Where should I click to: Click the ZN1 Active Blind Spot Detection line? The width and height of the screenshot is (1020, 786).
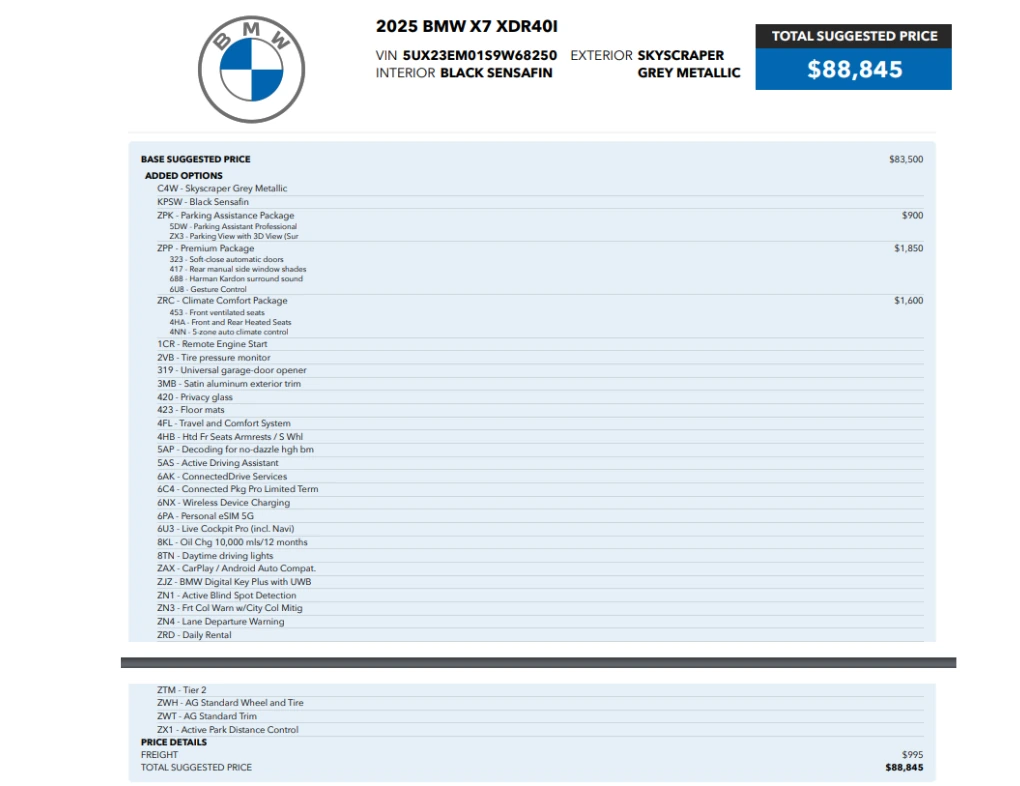click(x=226, y=595)
